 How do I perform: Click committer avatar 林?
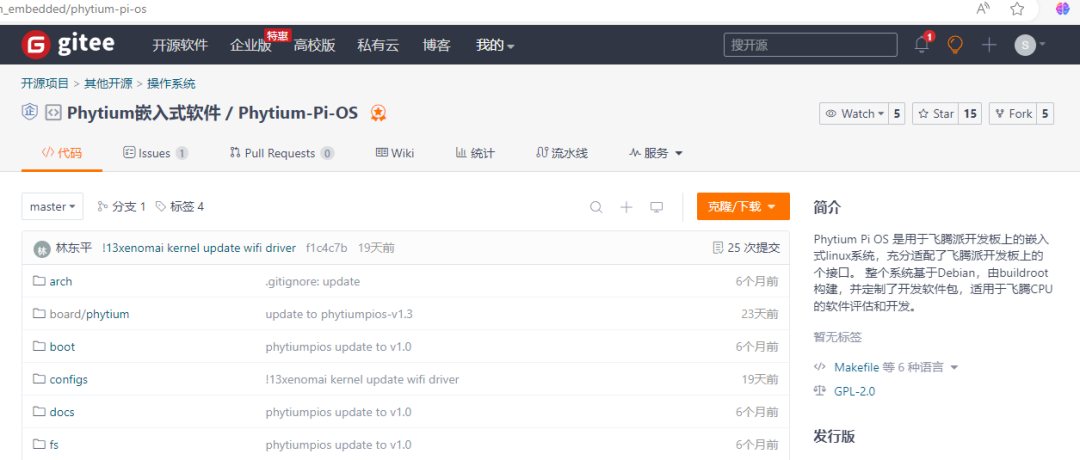[42, 249]
